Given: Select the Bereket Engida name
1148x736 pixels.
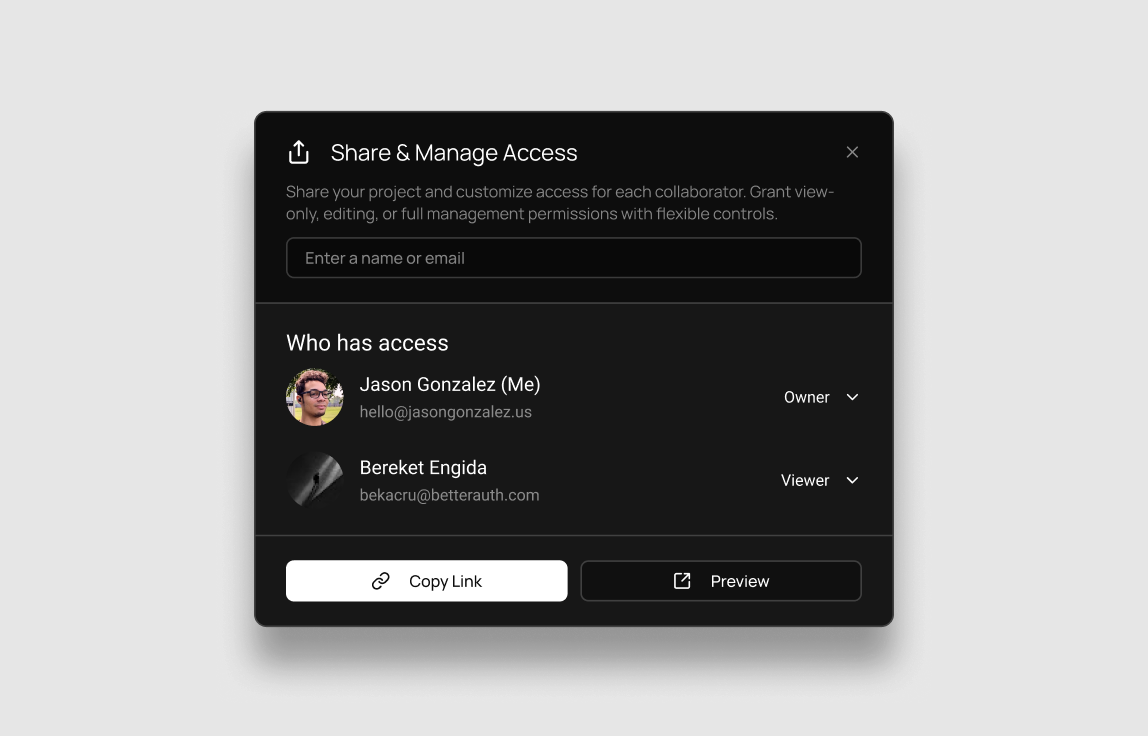Looking at the screenshot, I should click(423, 467).
